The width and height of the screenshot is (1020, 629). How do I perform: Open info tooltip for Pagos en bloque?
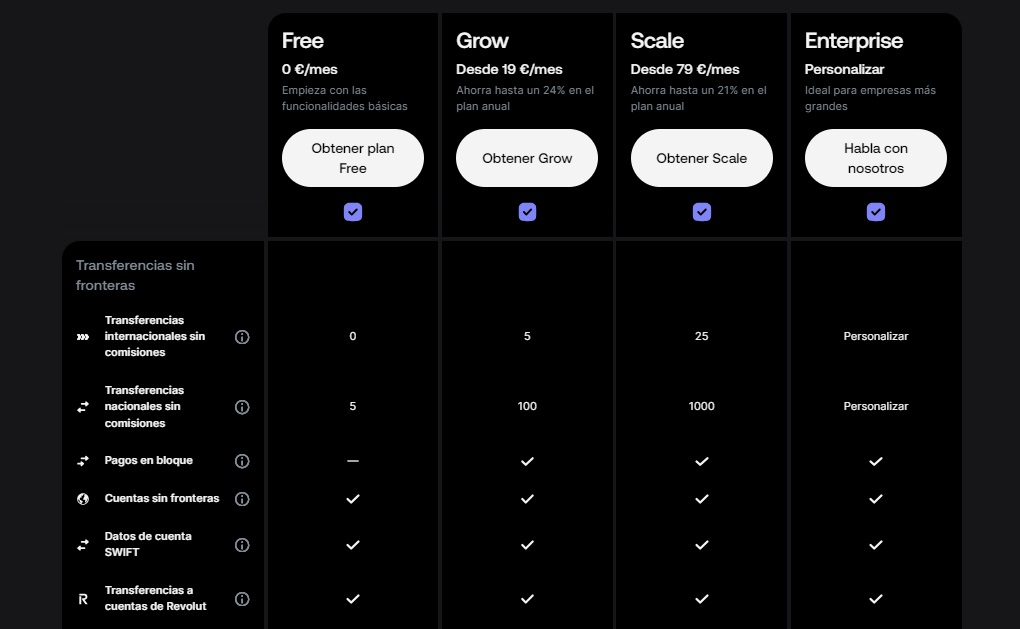tap(242, 461)
